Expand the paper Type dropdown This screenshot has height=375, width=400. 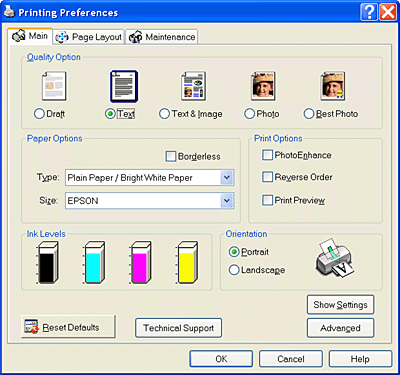pyautogui.click(x=227, y=177)
